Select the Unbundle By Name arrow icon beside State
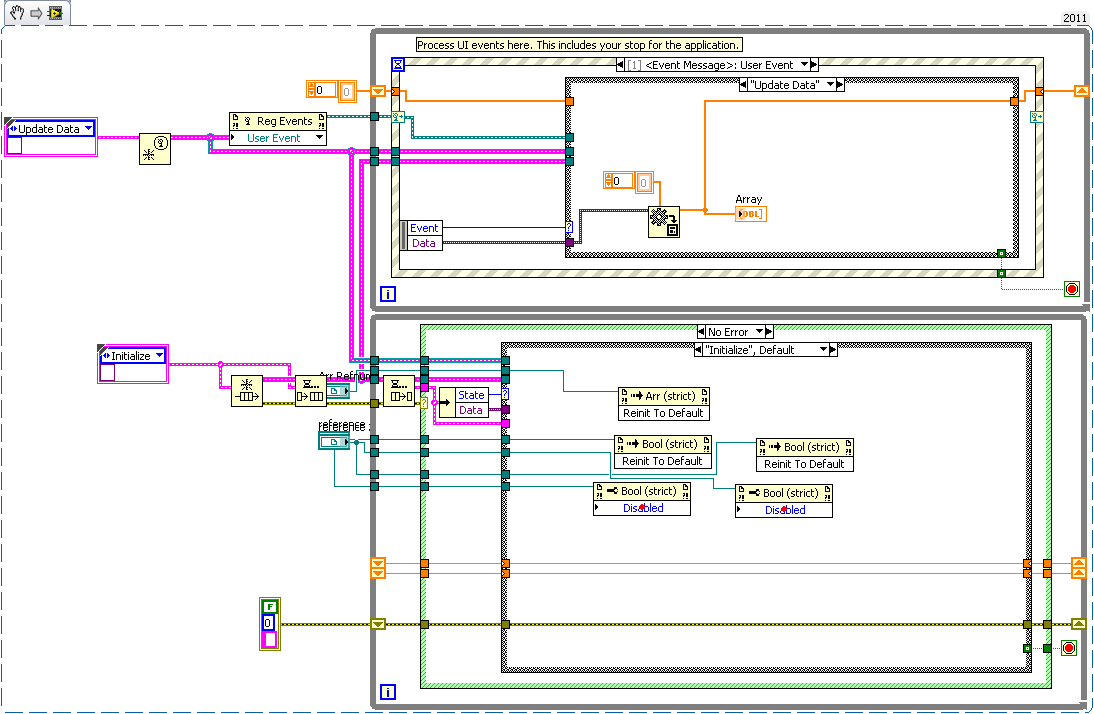 click(x=447, y=403)
